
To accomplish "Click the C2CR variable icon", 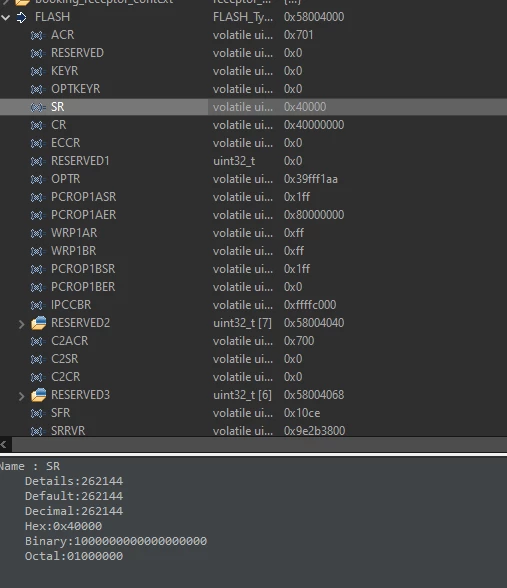I will pyautogui.click(x=38, y=377).
